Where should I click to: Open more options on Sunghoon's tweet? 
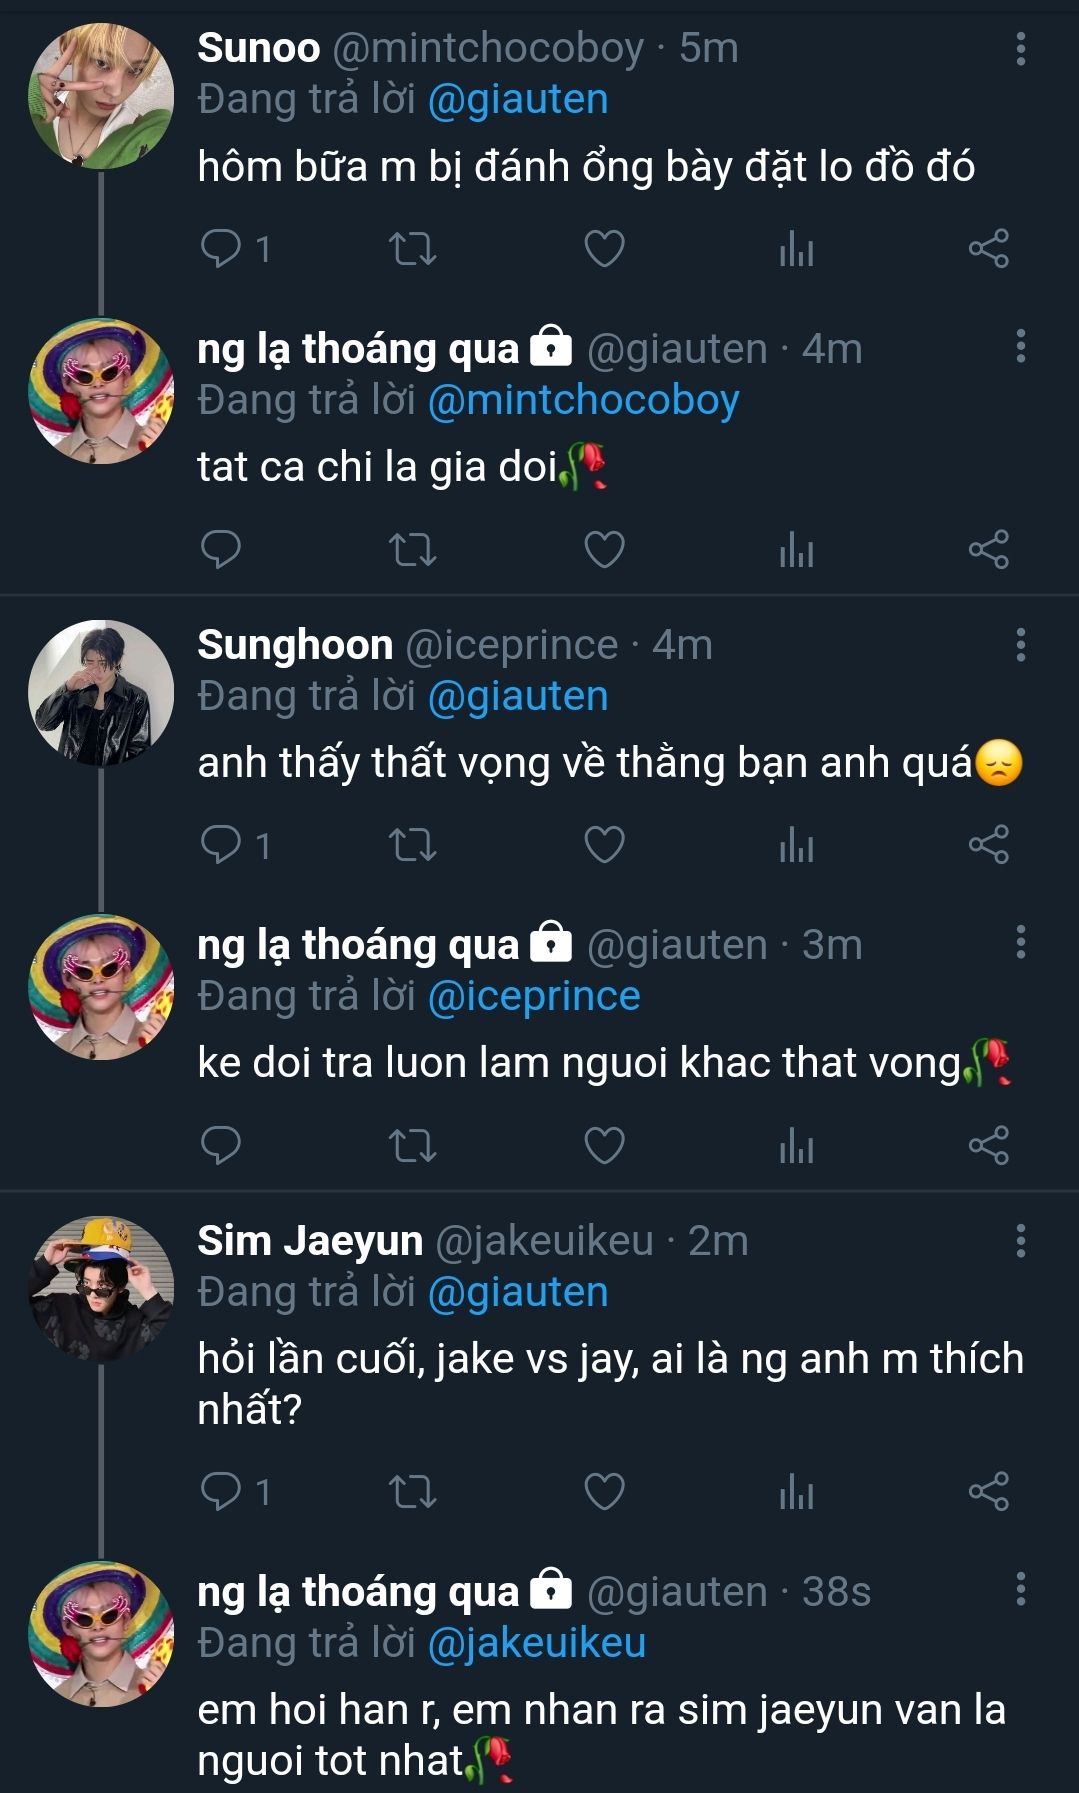[1020, 645]
